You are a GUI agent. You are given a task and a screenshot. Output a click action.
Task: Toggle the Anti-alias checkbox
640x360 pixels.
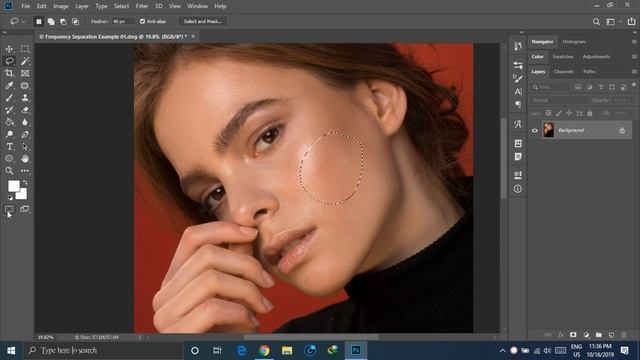142,21
